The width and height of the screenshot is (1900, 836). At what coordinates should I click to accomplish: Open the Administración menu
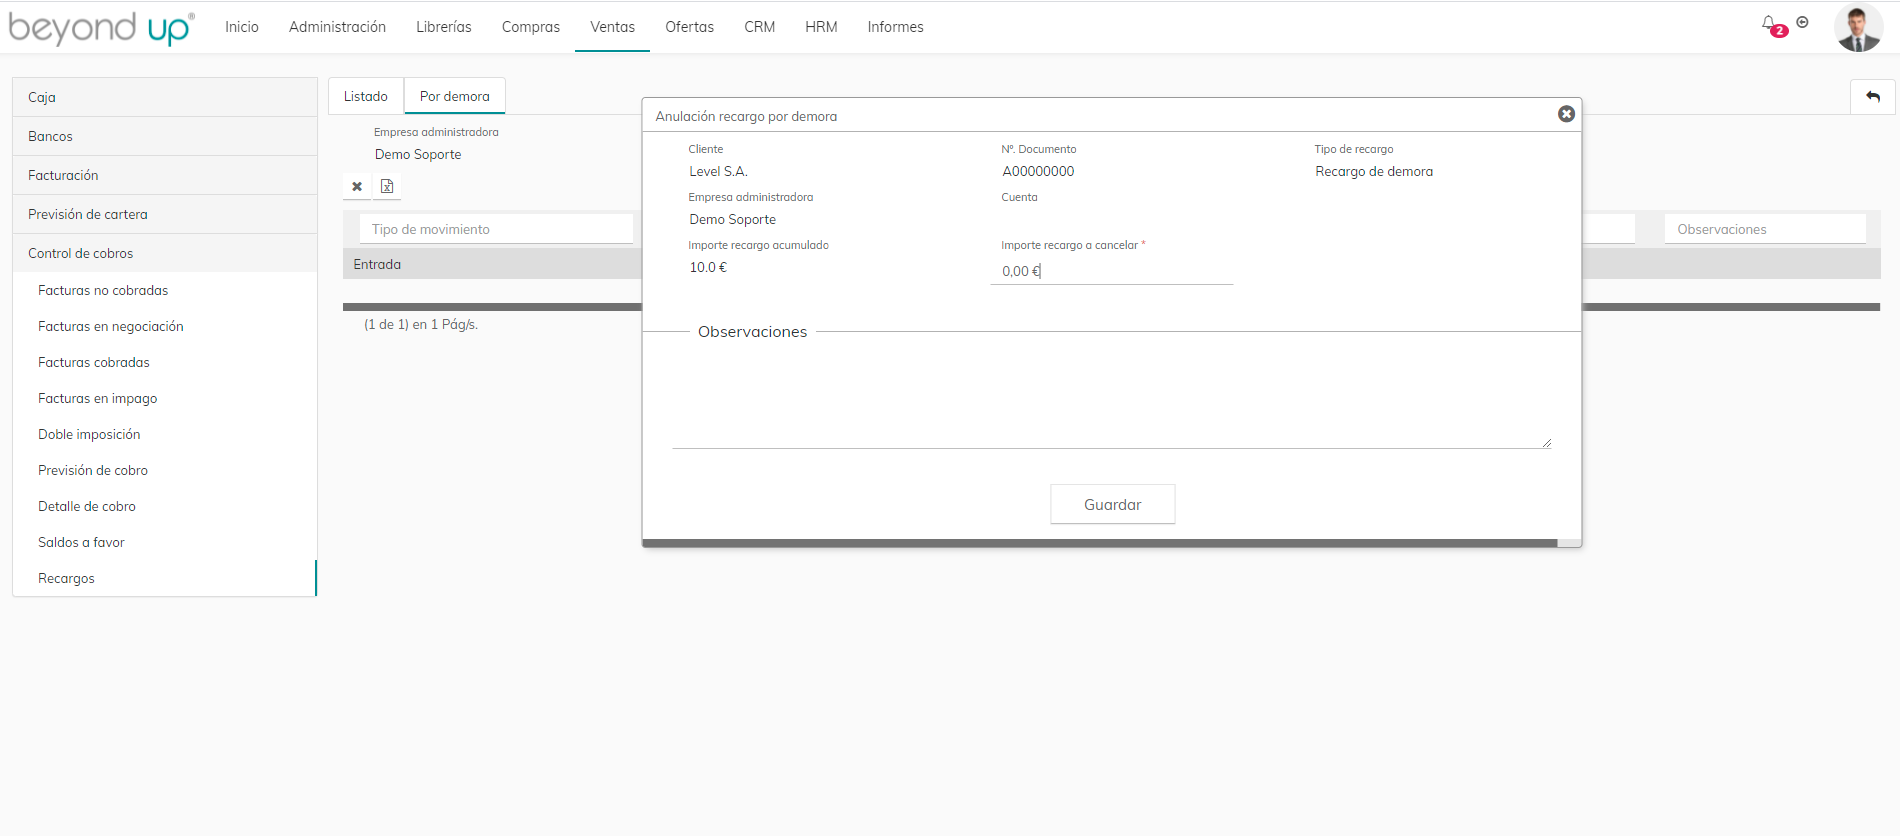pyautogui.click(x=337, y=27)
